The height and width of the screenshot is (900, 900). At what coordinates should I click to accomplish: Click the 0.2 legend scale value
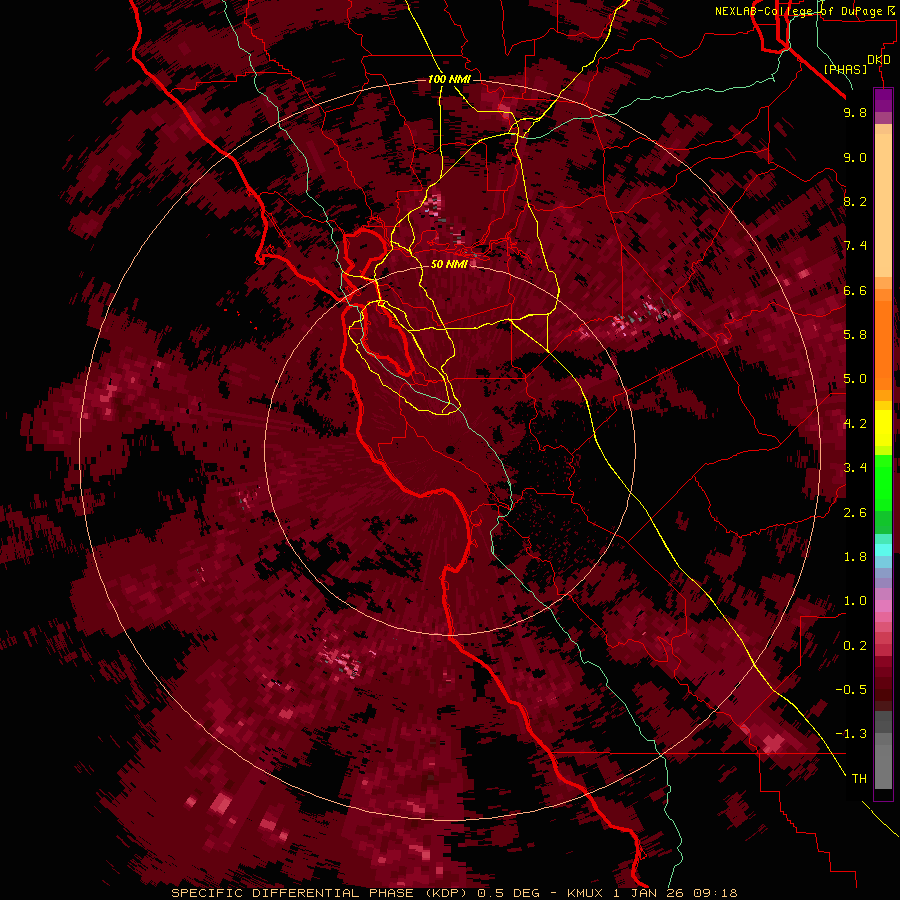tap(855, 646)
